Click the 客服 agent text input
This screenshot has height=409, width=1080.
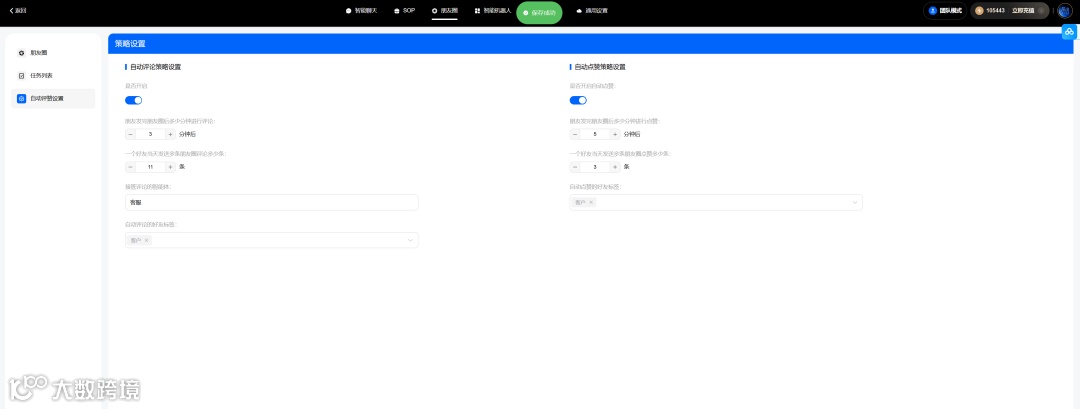[x=271, y=202]
